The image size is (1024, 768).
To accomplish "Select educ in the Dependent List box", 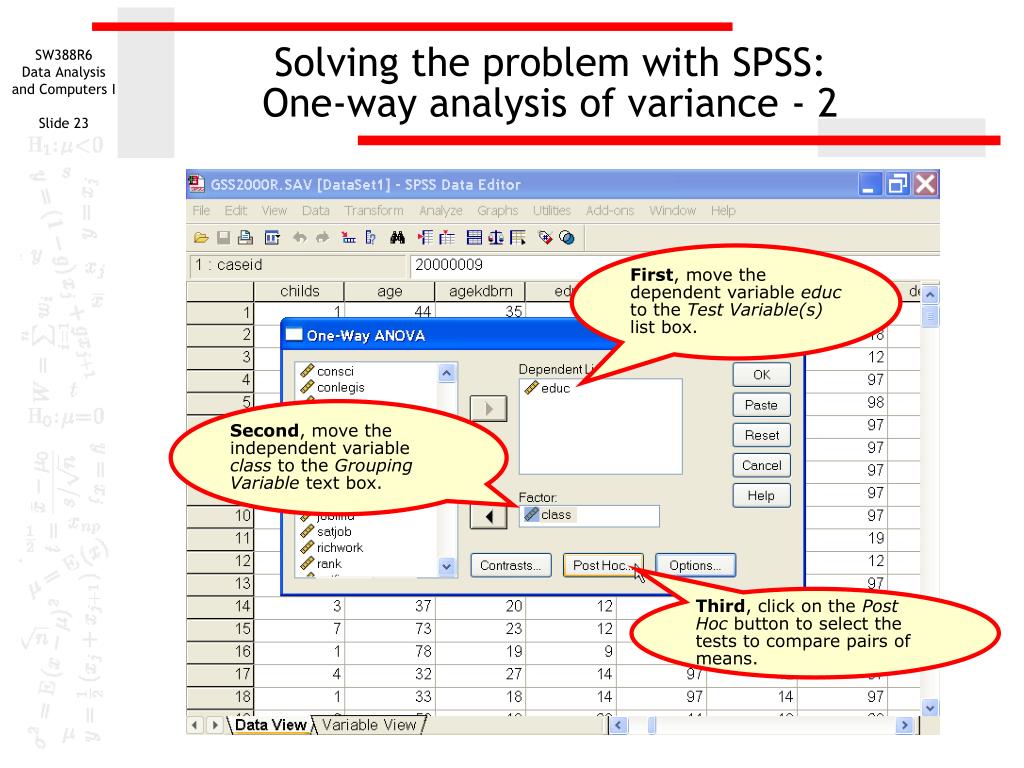I will point(547,388).
